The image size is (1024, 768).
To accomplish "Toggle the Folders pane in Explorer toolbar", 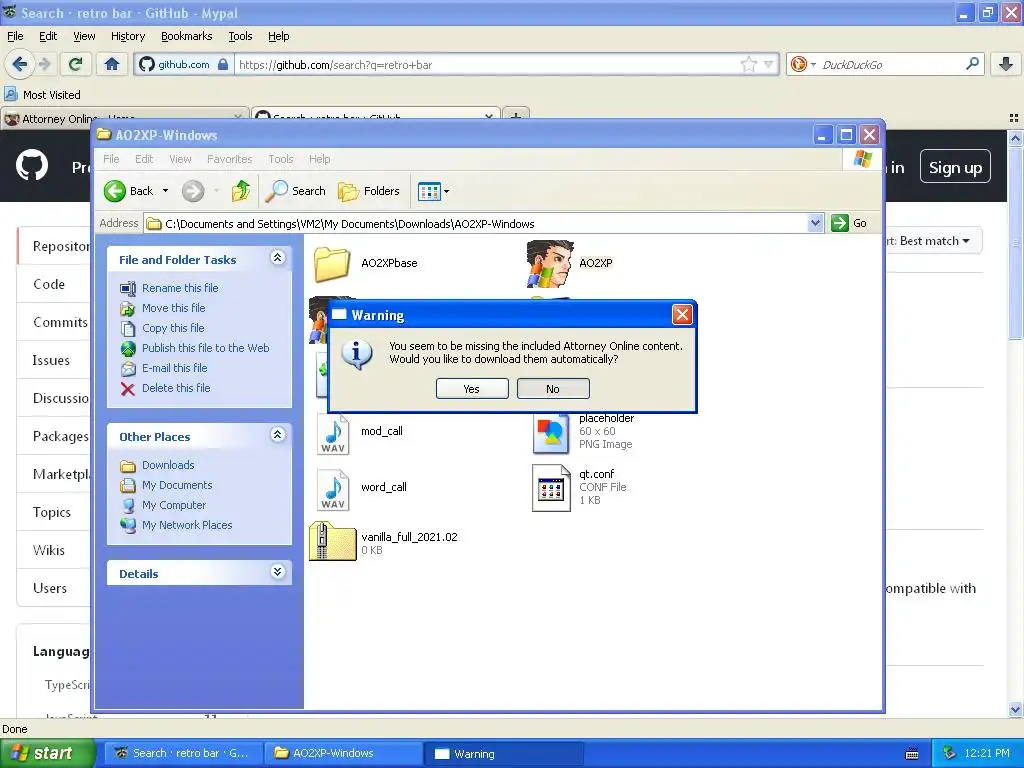I will point(369,191).
